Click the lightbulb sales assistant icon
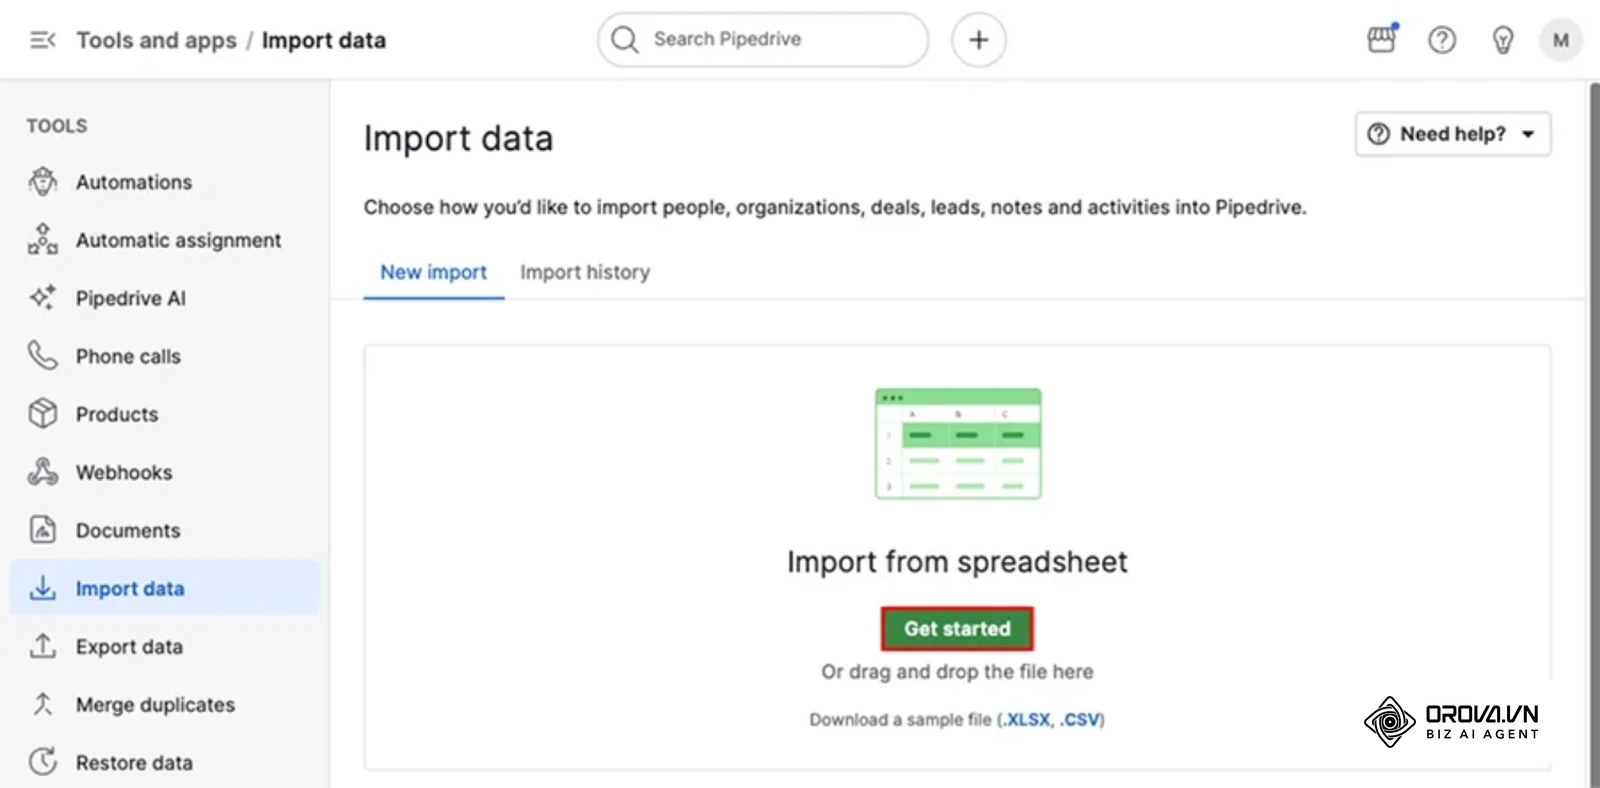 (x=1502, y=40)
